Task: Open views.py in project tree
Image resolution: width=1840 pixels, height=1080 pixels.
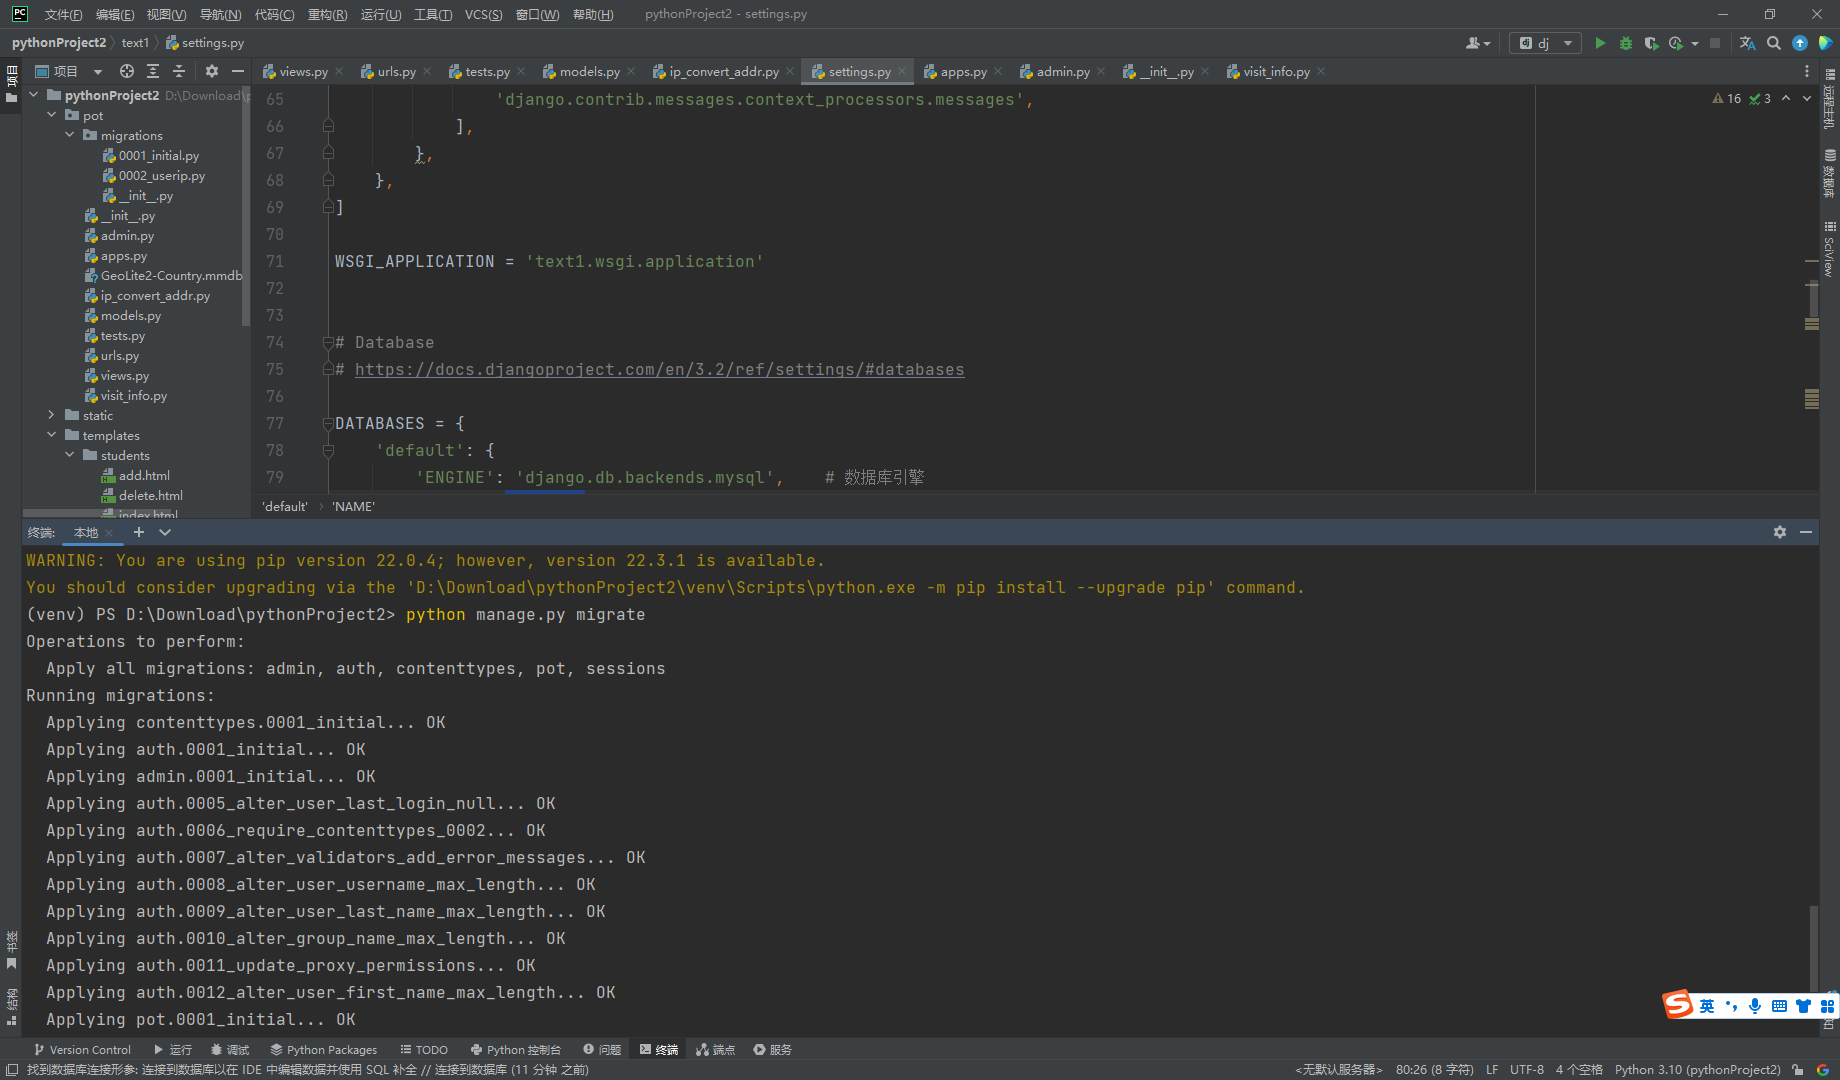Action: pos(124,375)
